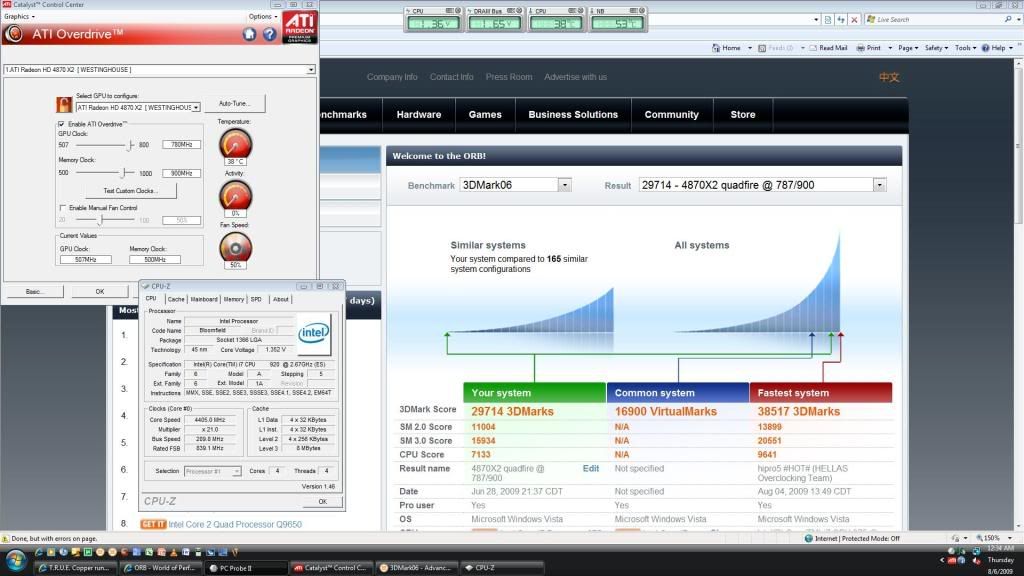1024x576 pixels.
Task: Click the Print icon in IE toolbar
Action: (860, 48)
